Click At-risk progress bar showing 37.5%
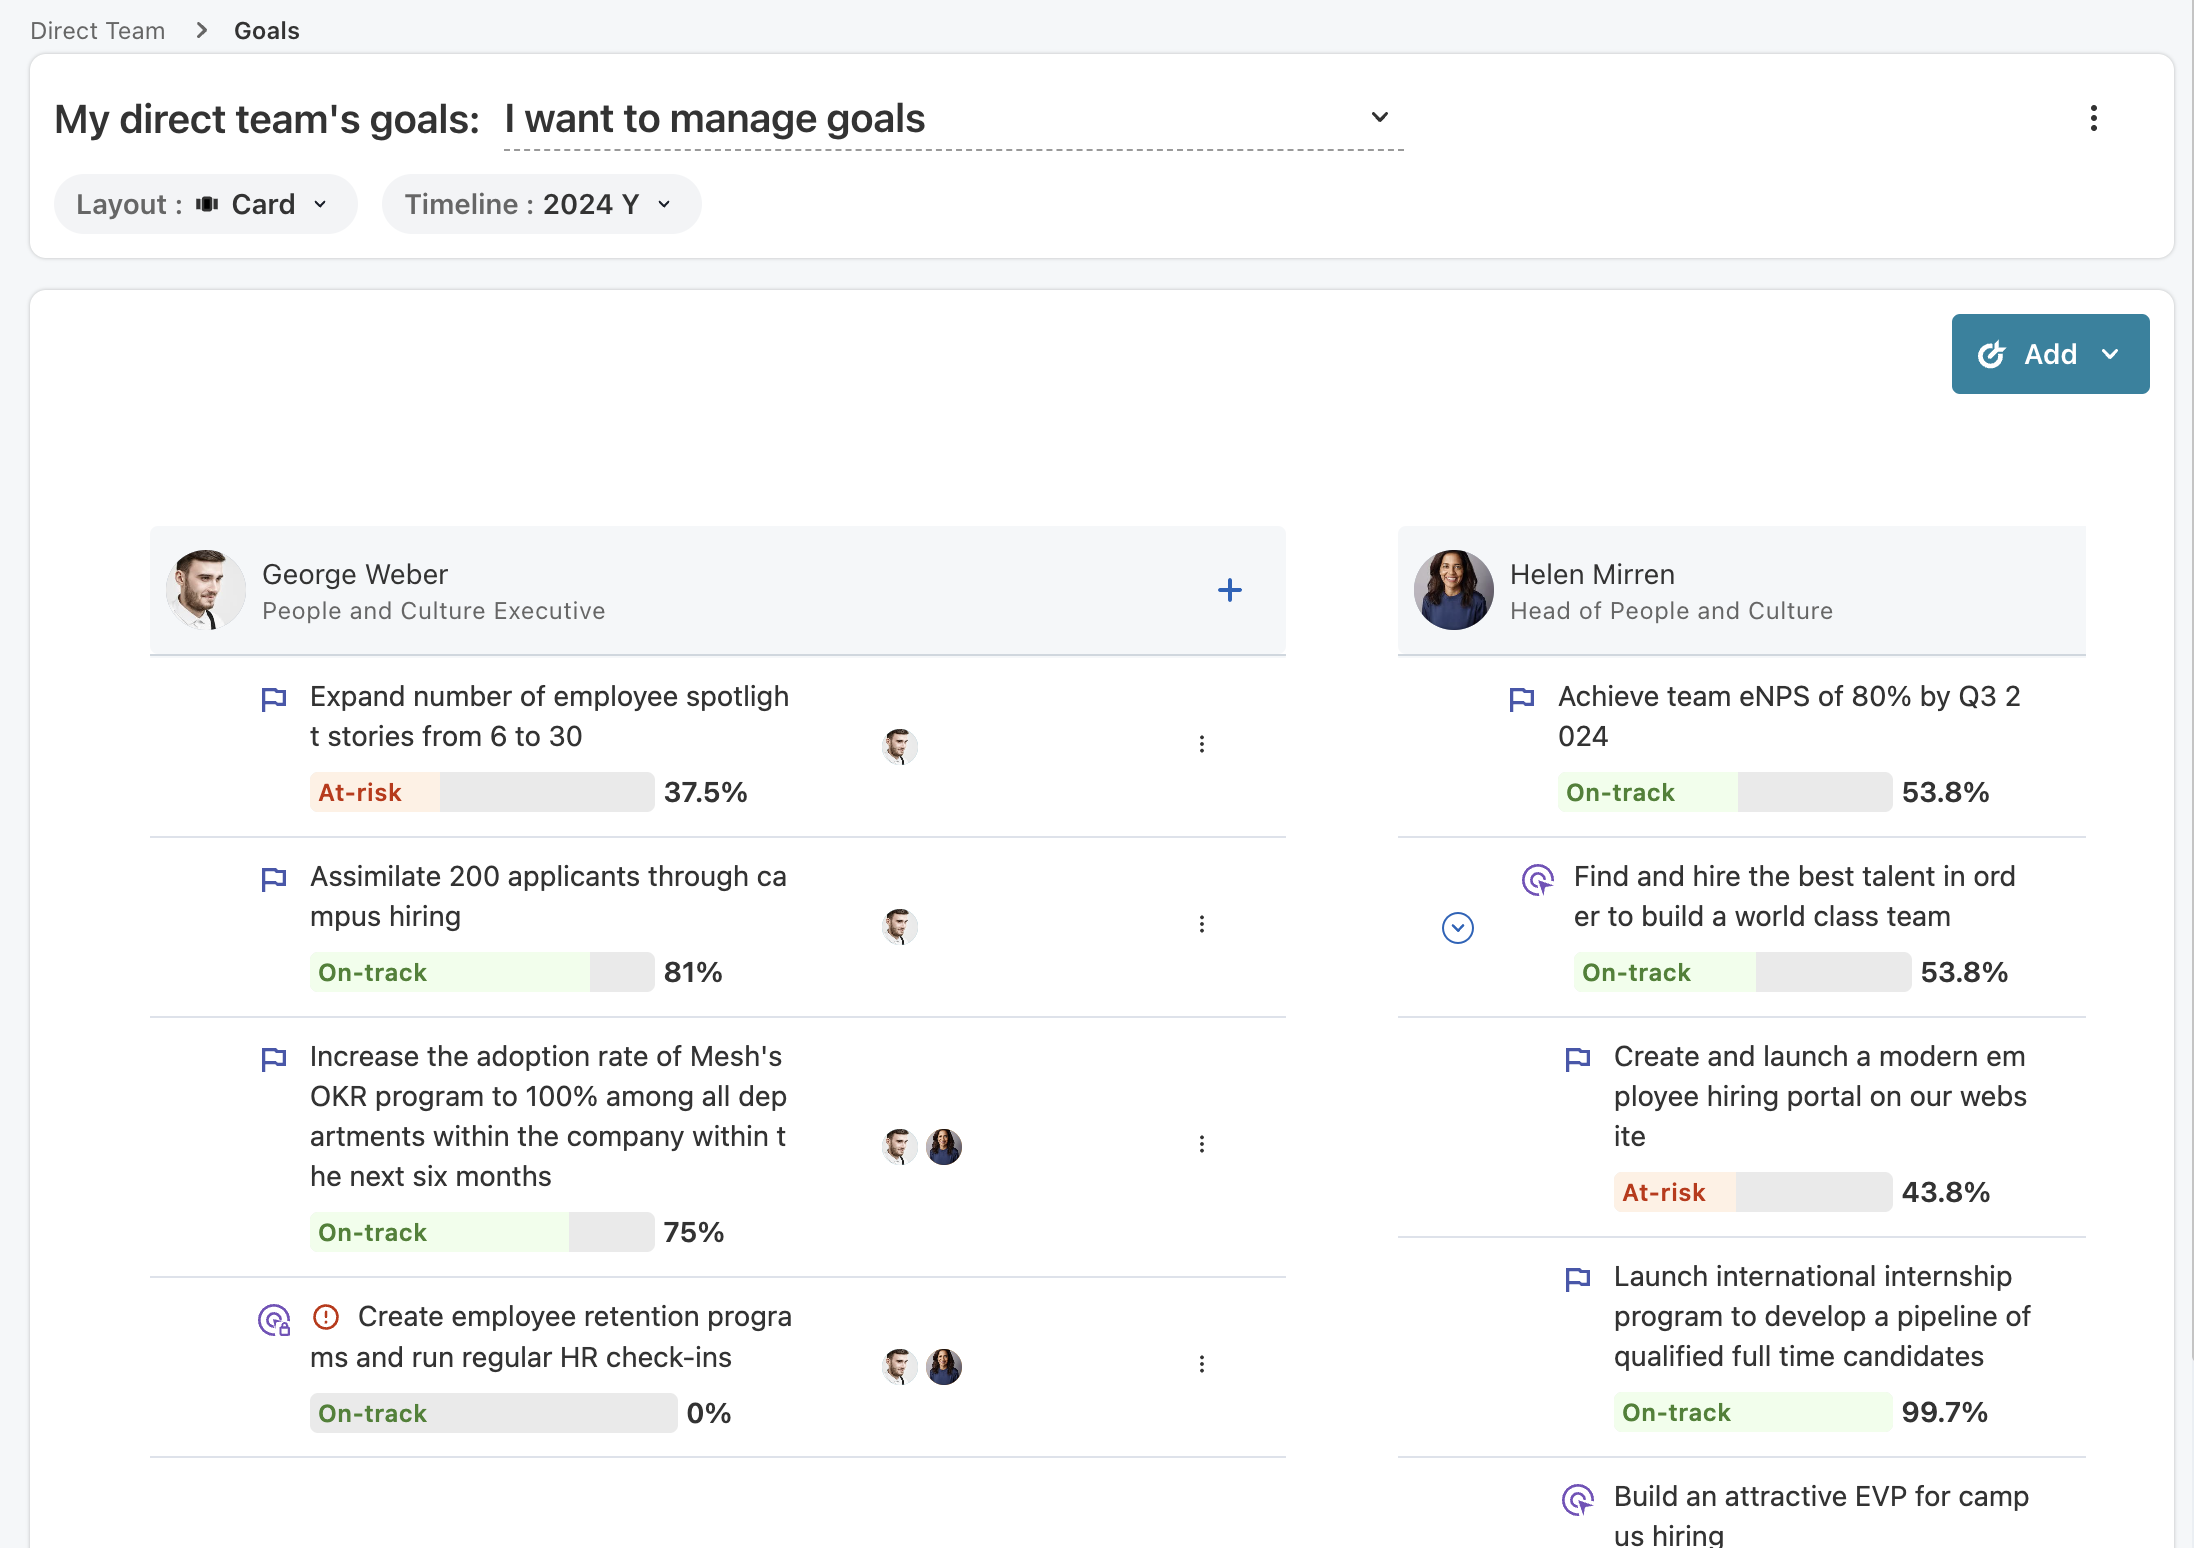Screen dimensions: 2194x1548 tap(481, 792)
